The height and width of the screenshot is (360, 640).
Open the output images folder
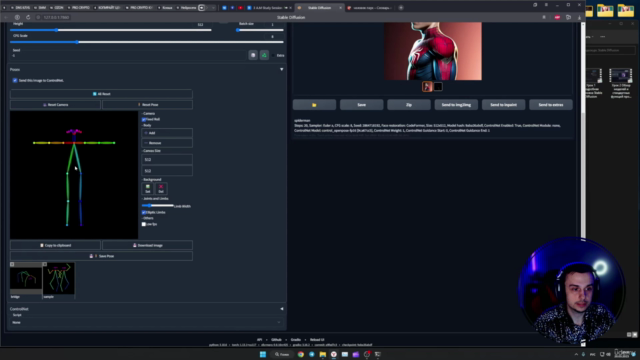coord(314,105)
